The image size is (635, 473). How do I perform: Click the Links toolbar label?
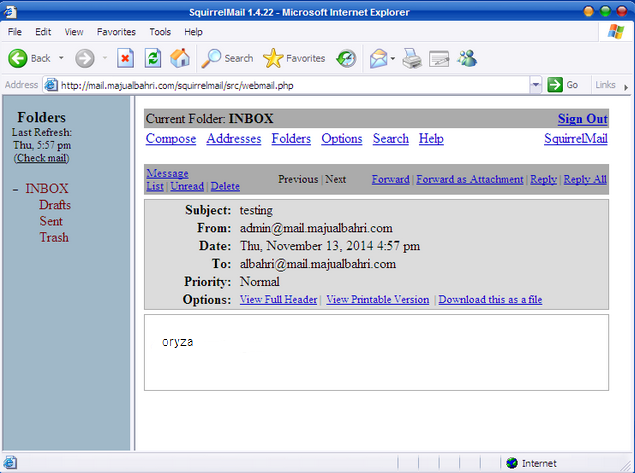point(605,85)
